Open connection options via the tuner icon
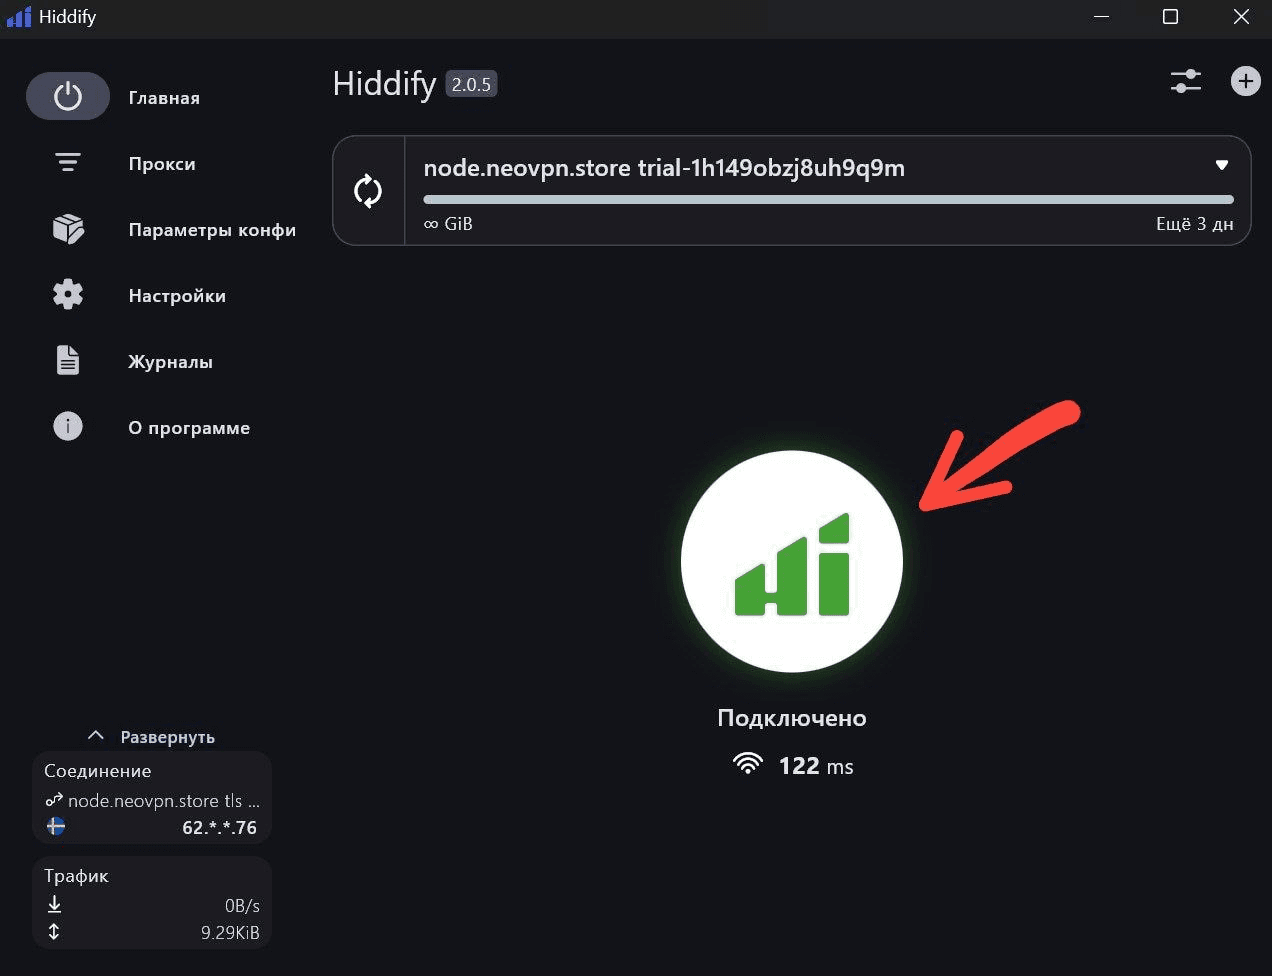Image resolution: width=1272 pixels, height=976 pixels. tap(1186, 82)
